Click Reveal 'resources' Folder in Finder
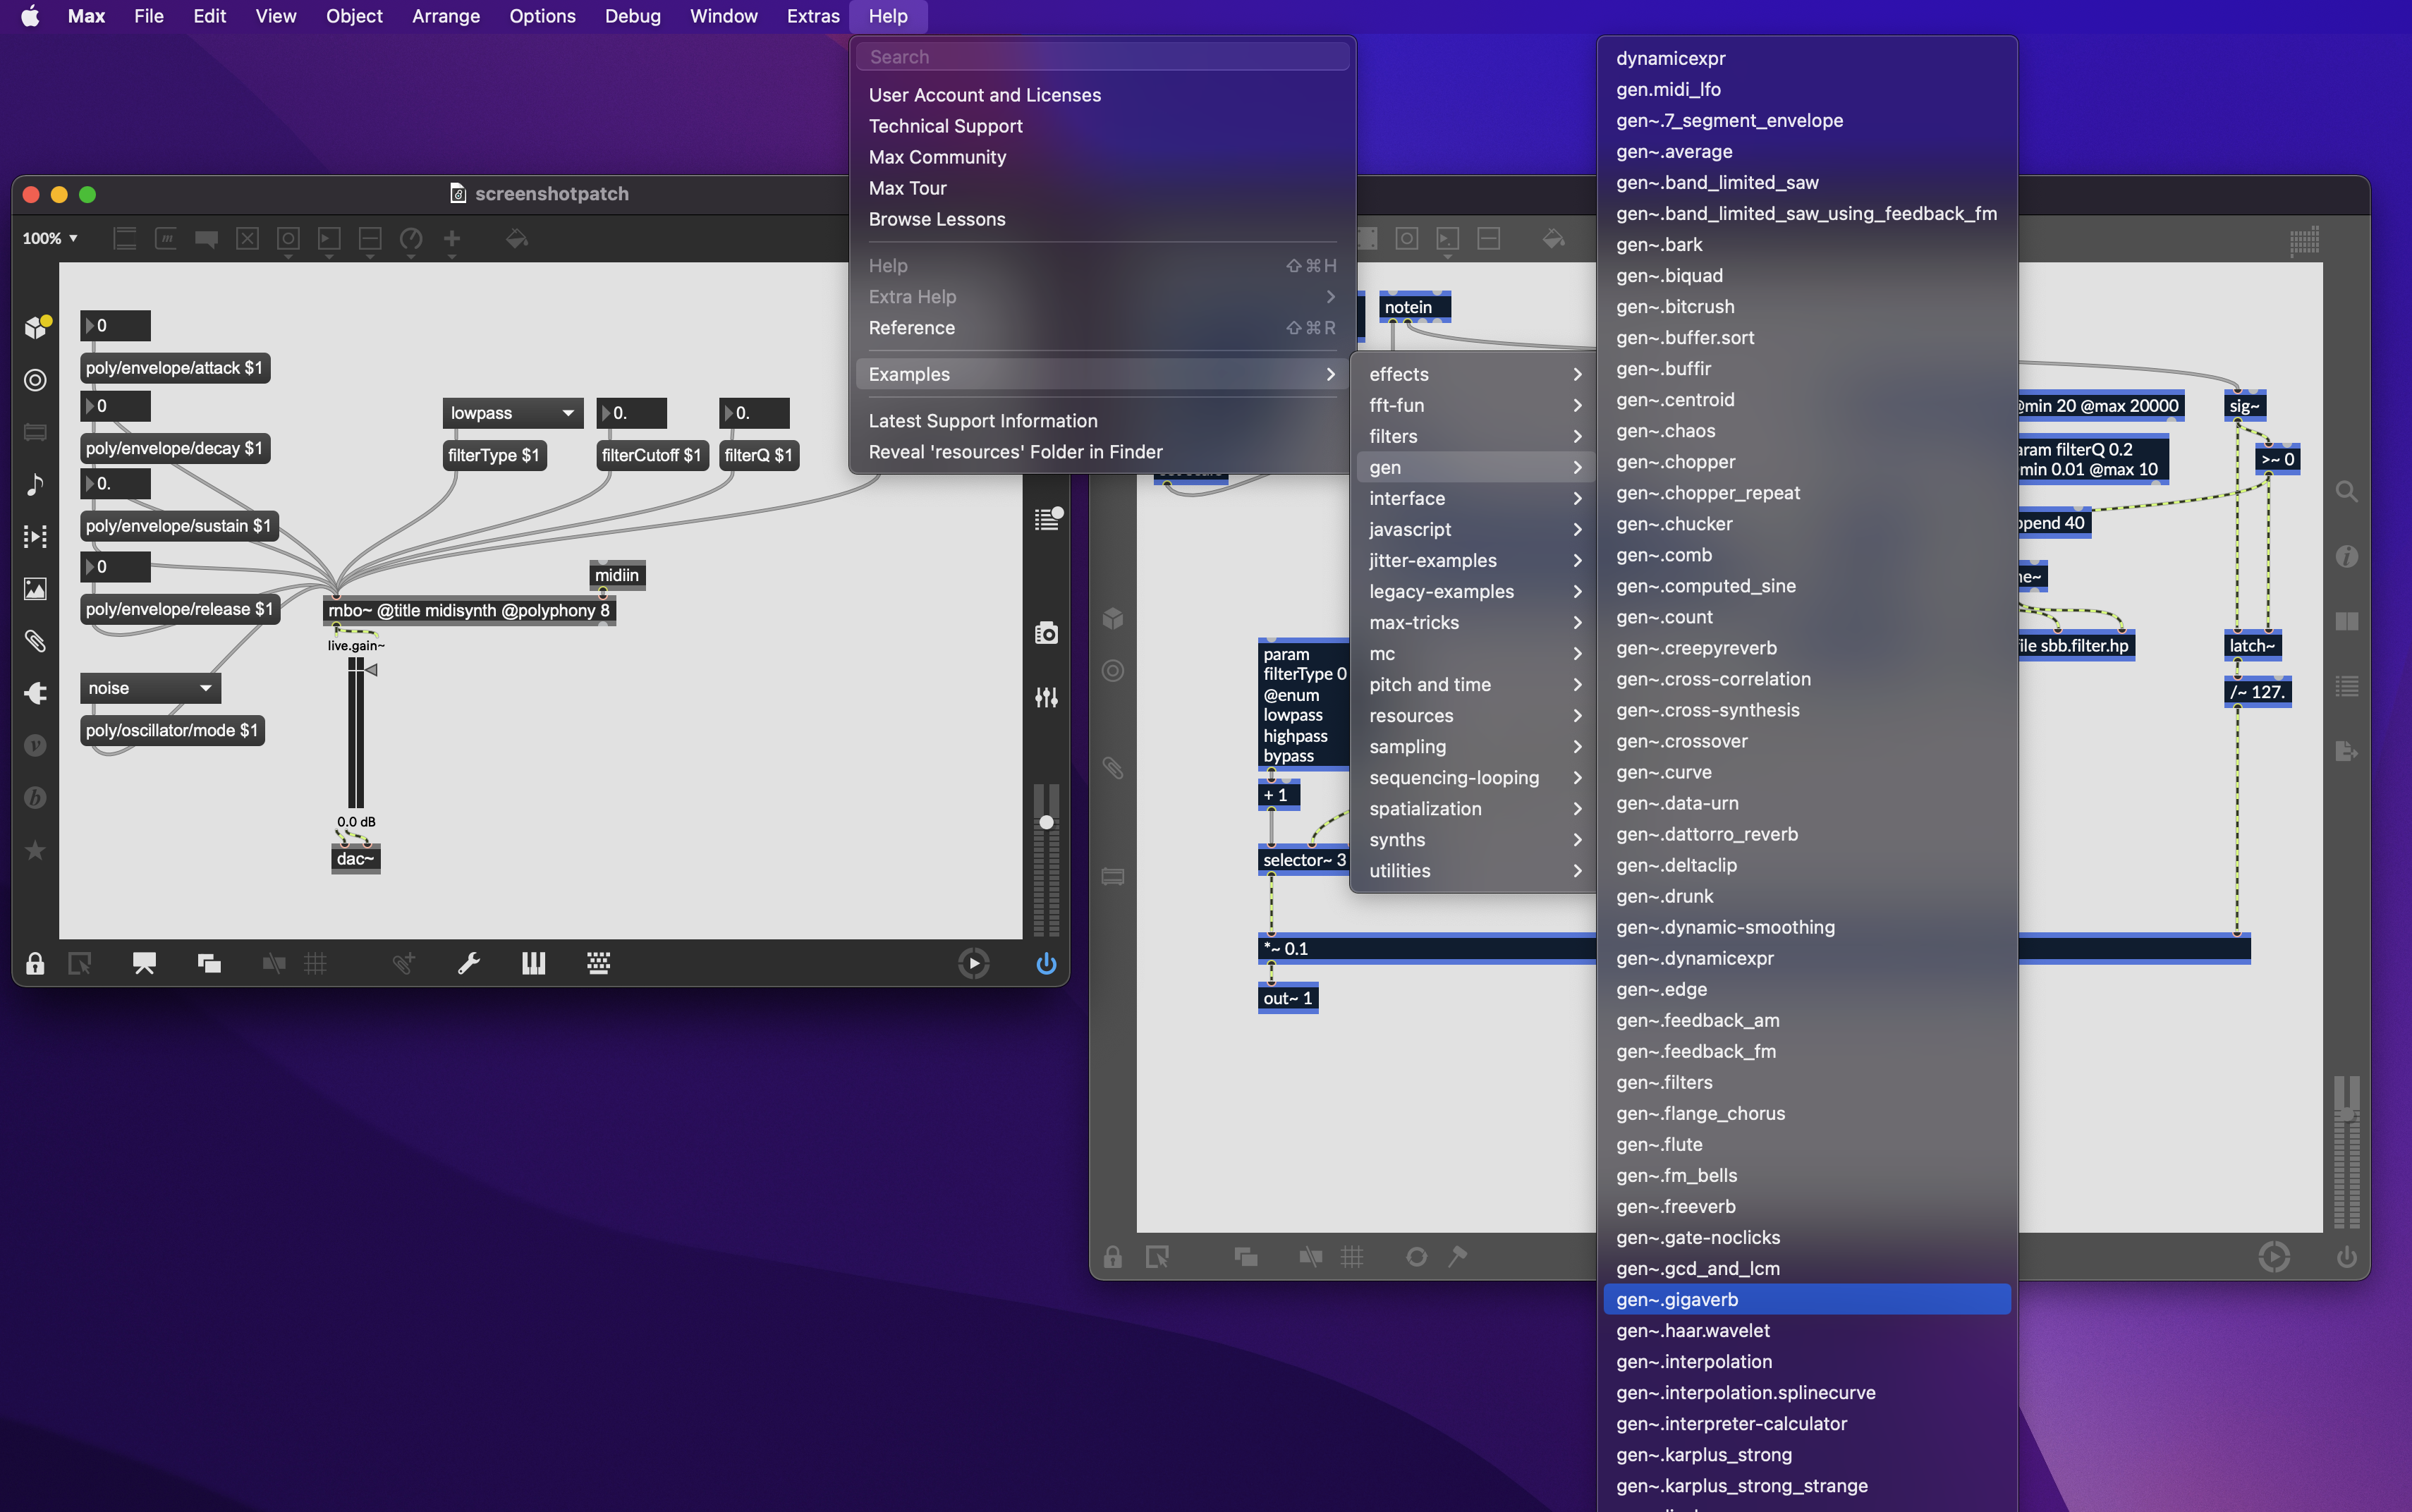The height and width of the screenshot is (1512, 2412). 1102,452
